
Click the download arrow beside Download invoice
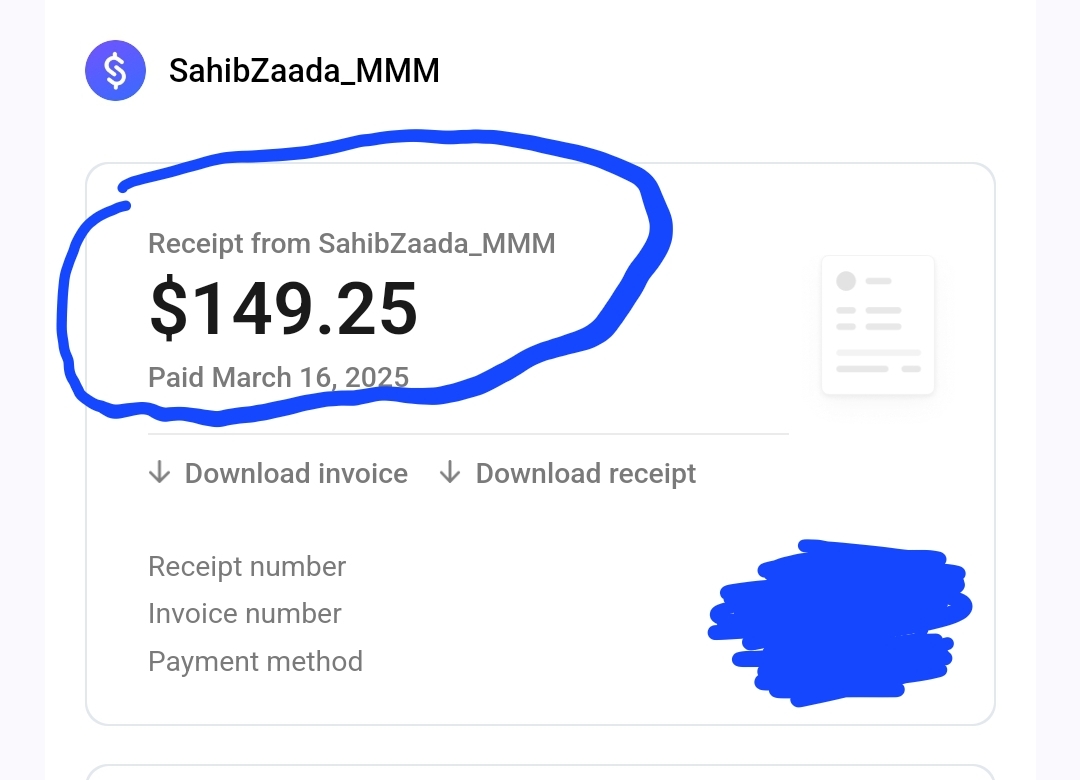click(x=160, y=473)
